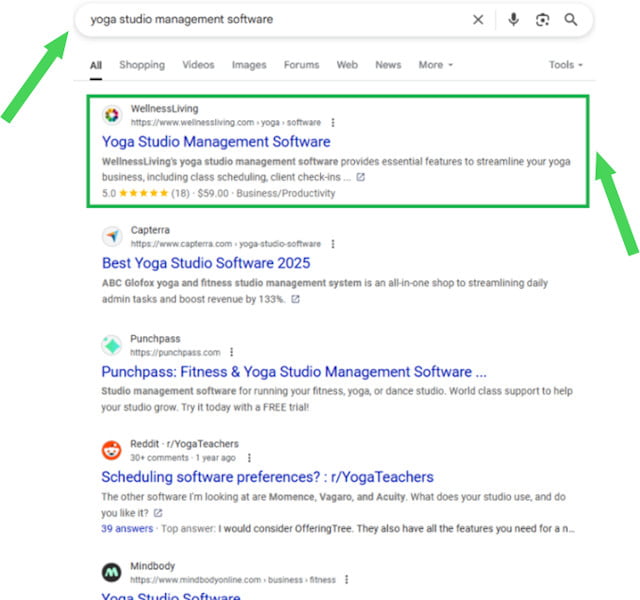This screenshot has width=640, height=600.
Task: Expand the More search filters dropdown
Action: [436, 65]
